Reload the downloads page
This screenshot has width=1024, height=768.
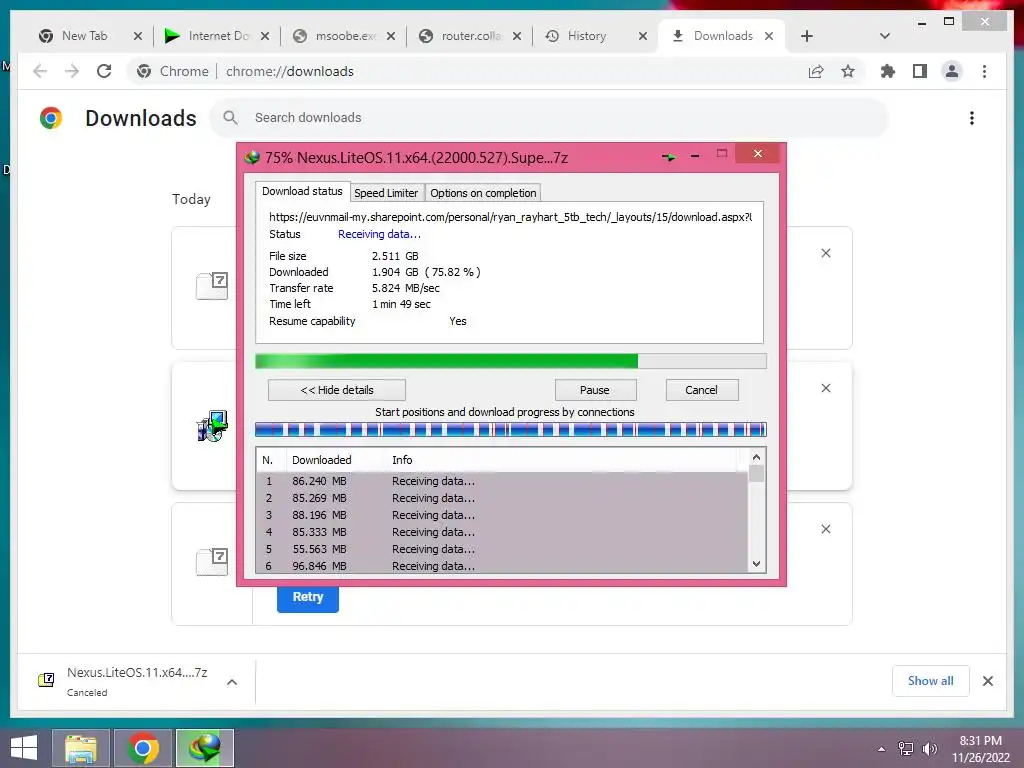(x=104, y=71)
